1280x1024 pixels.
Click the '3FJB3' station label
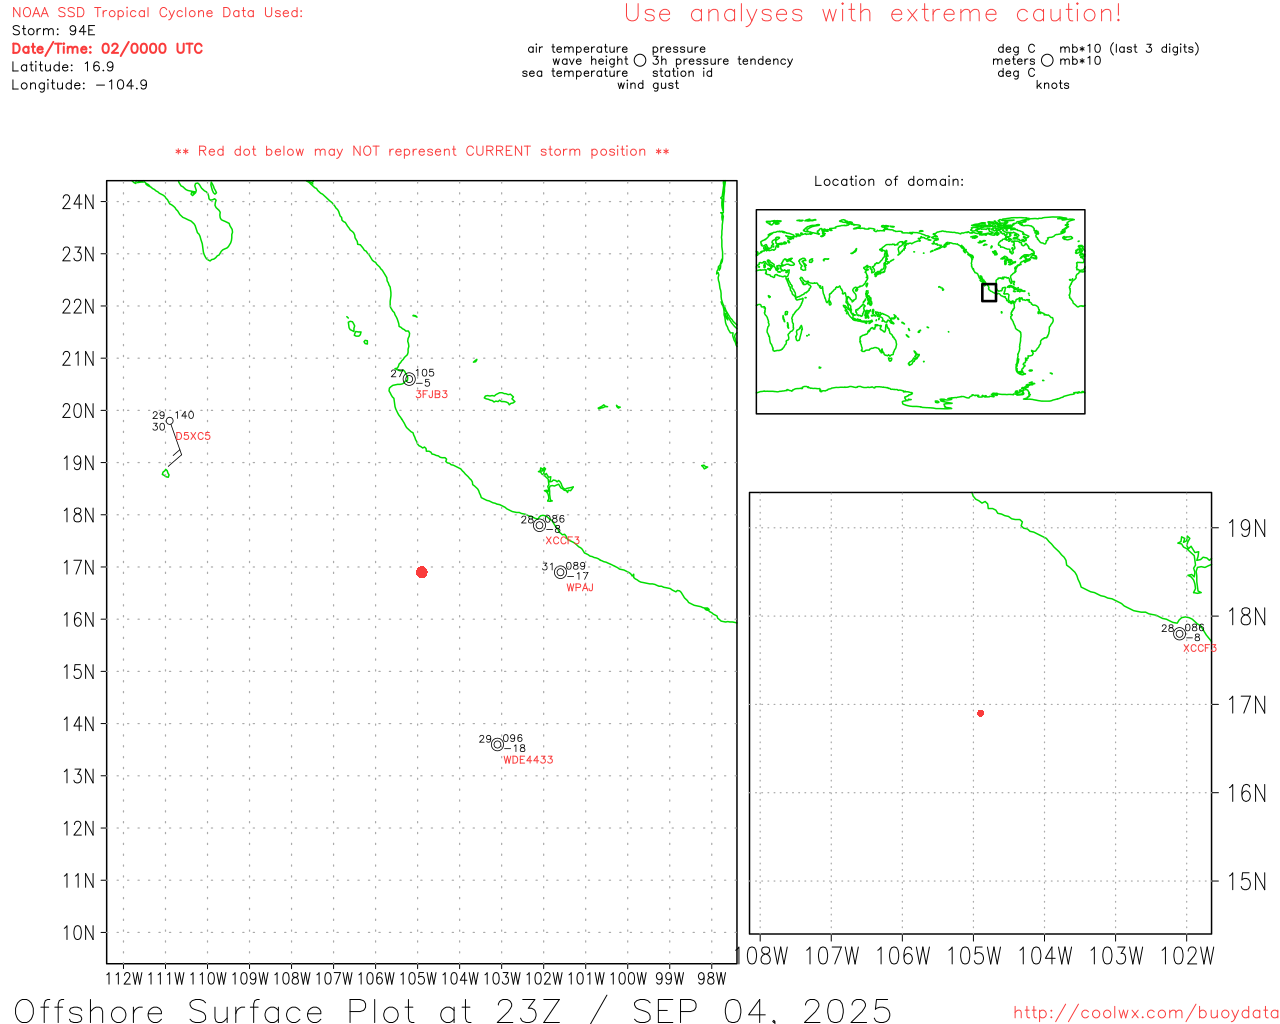pyautogui.click(x=432, y=395)
